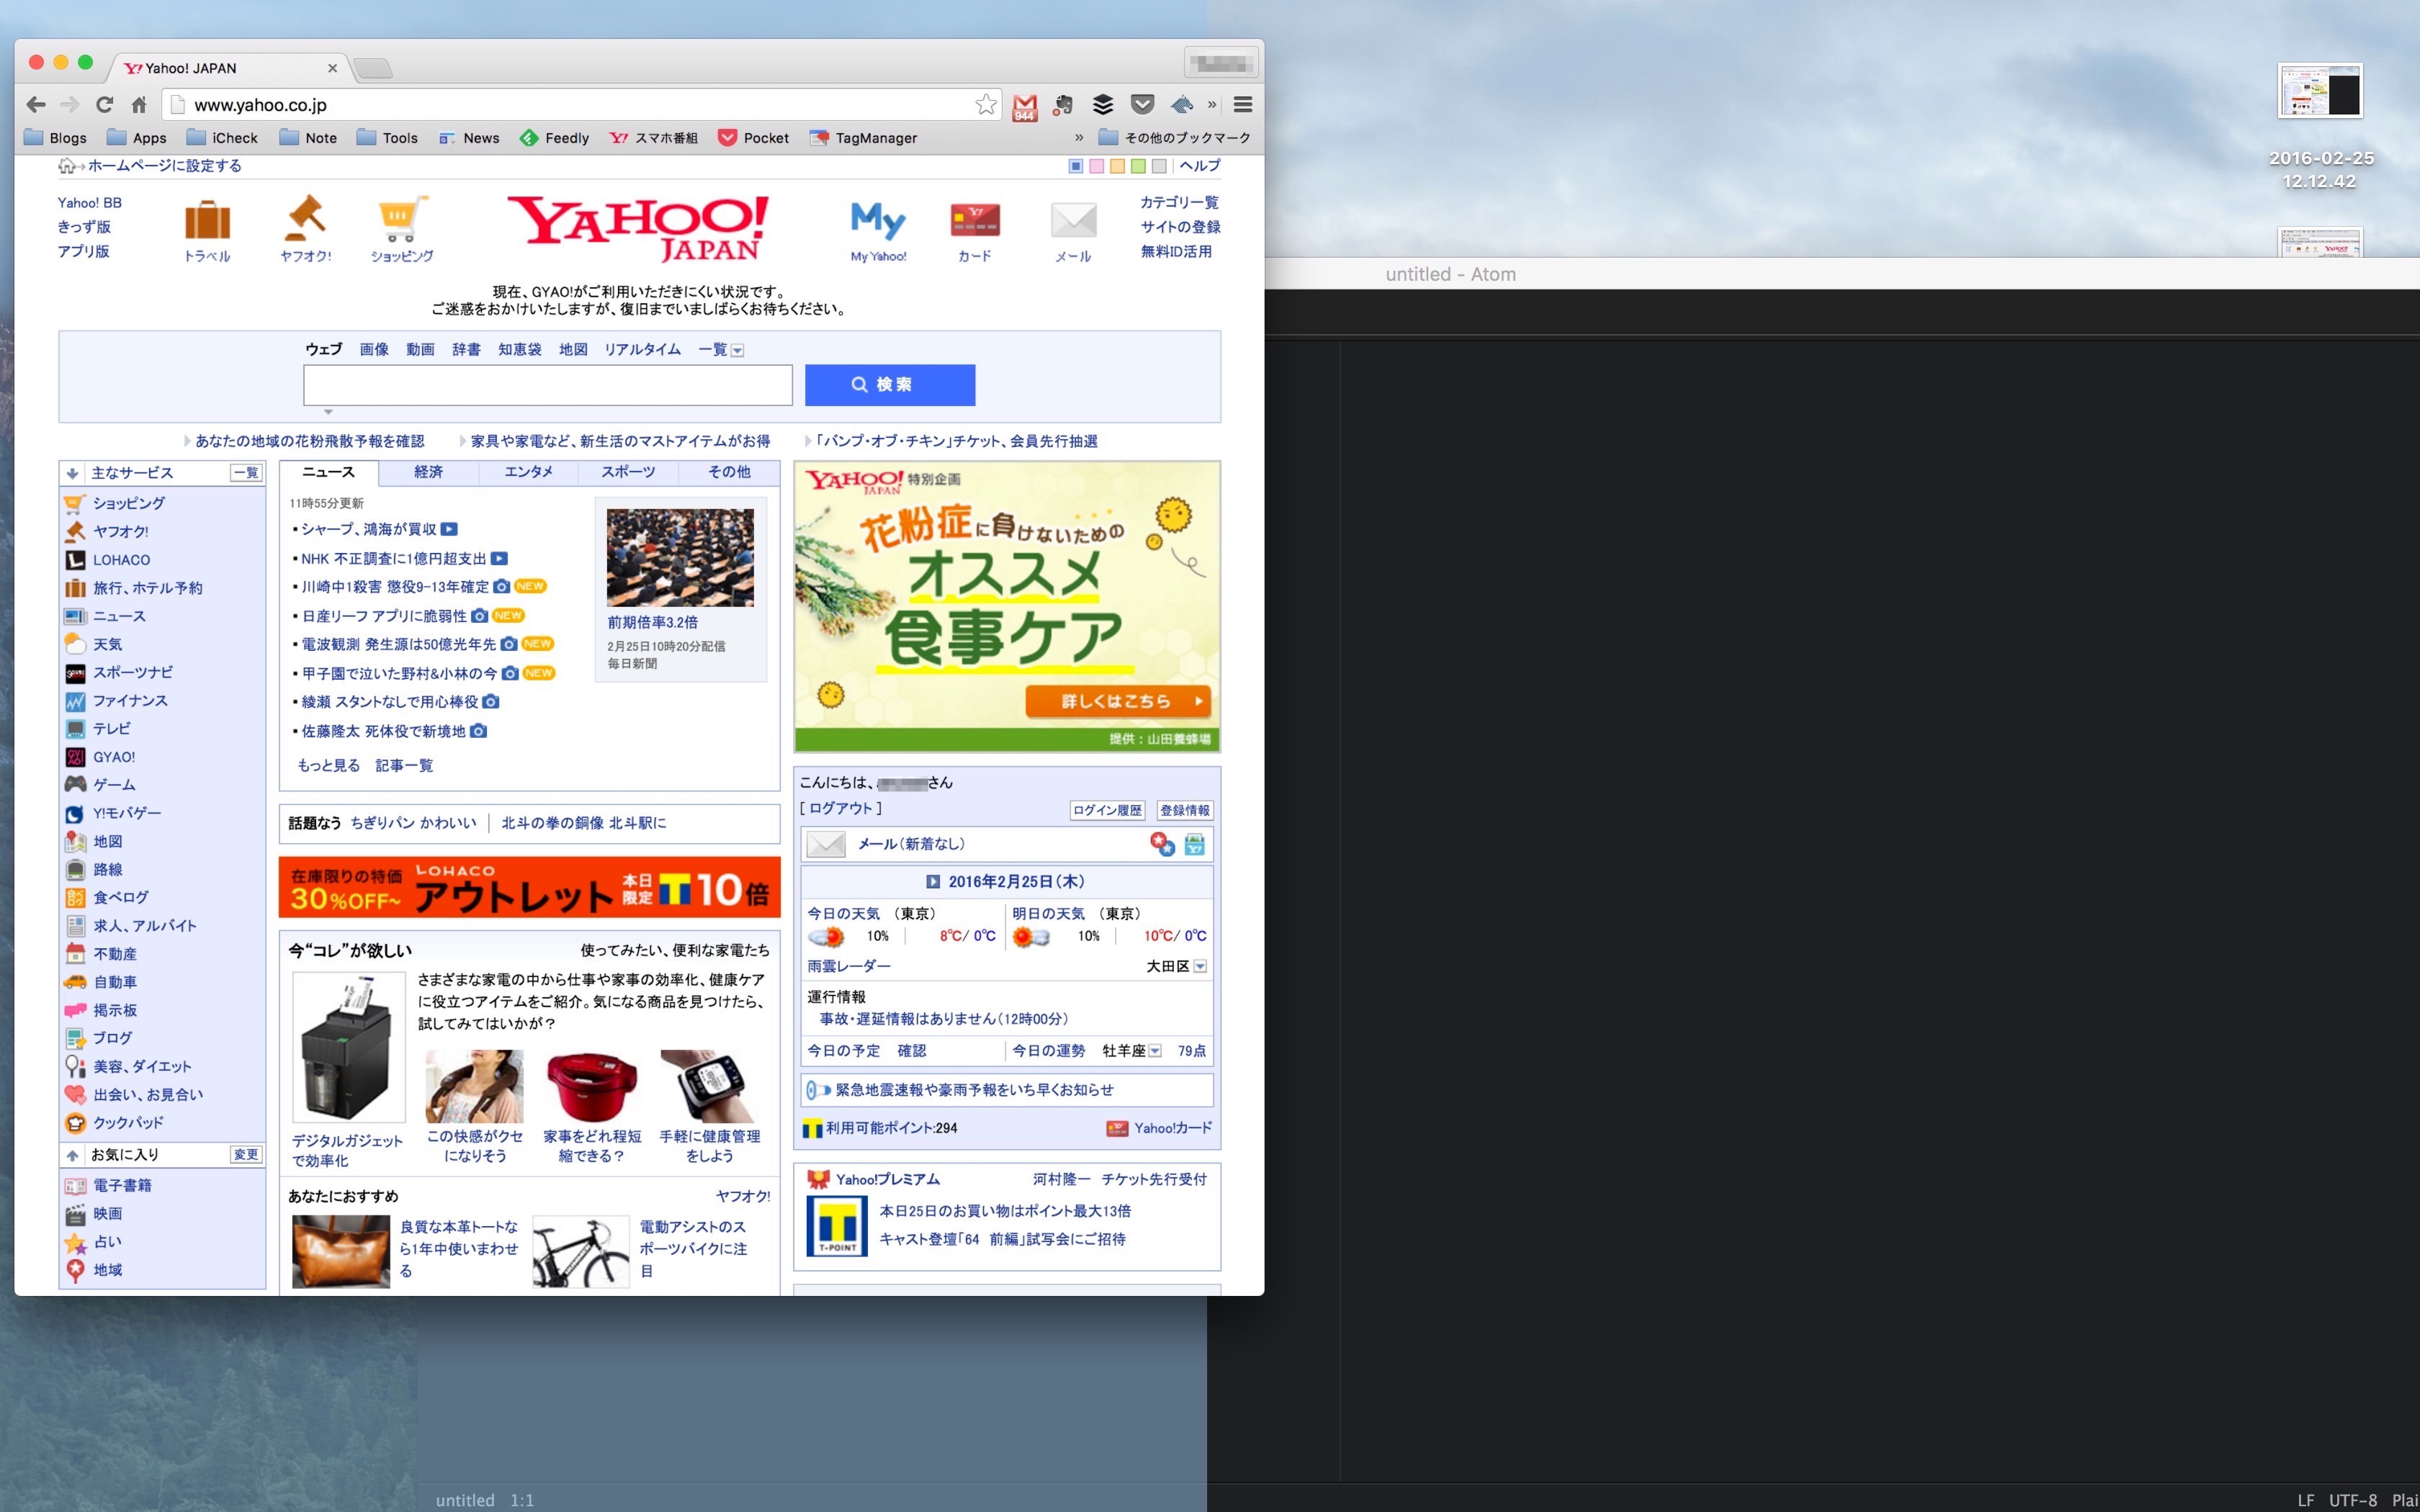Open the Yahoo Auctions gavel icon
Image resolution: width=2420 pixels, height=1512 pixels.
[x=305, y=218]
